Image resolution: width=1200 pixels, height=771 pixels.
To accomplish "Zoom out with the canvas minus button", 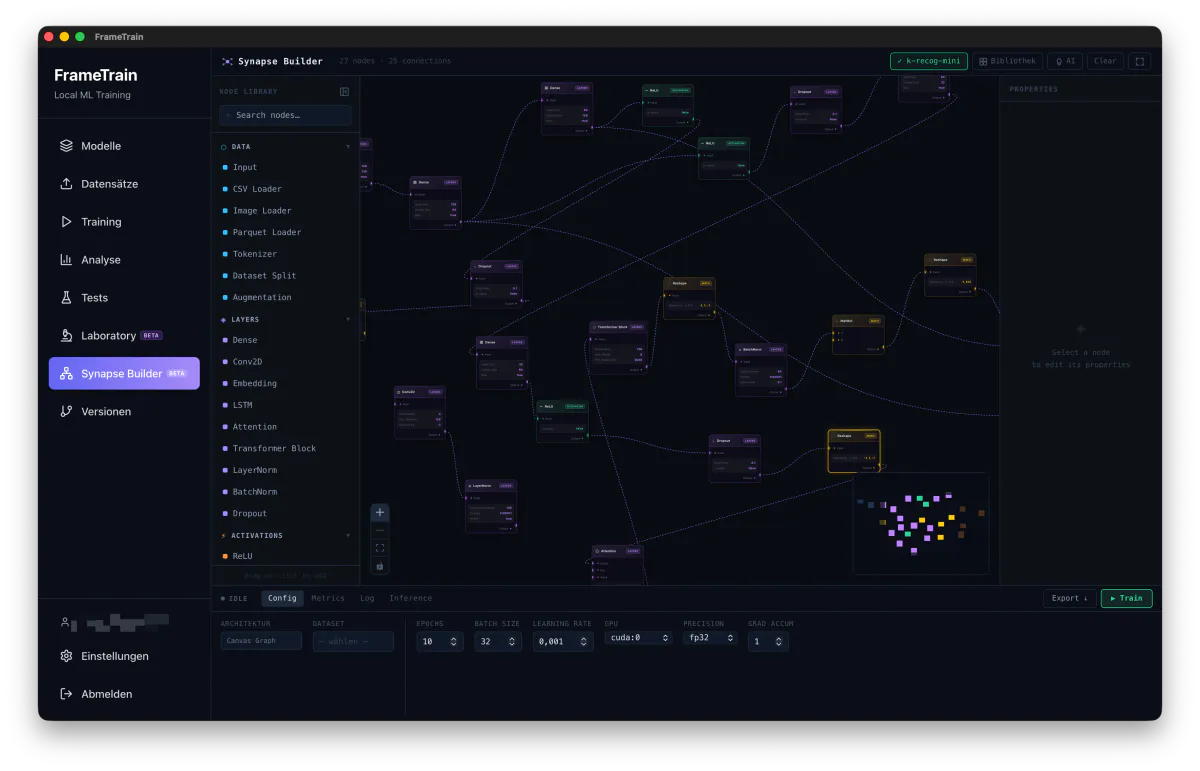I will click(x=380, y=530).
